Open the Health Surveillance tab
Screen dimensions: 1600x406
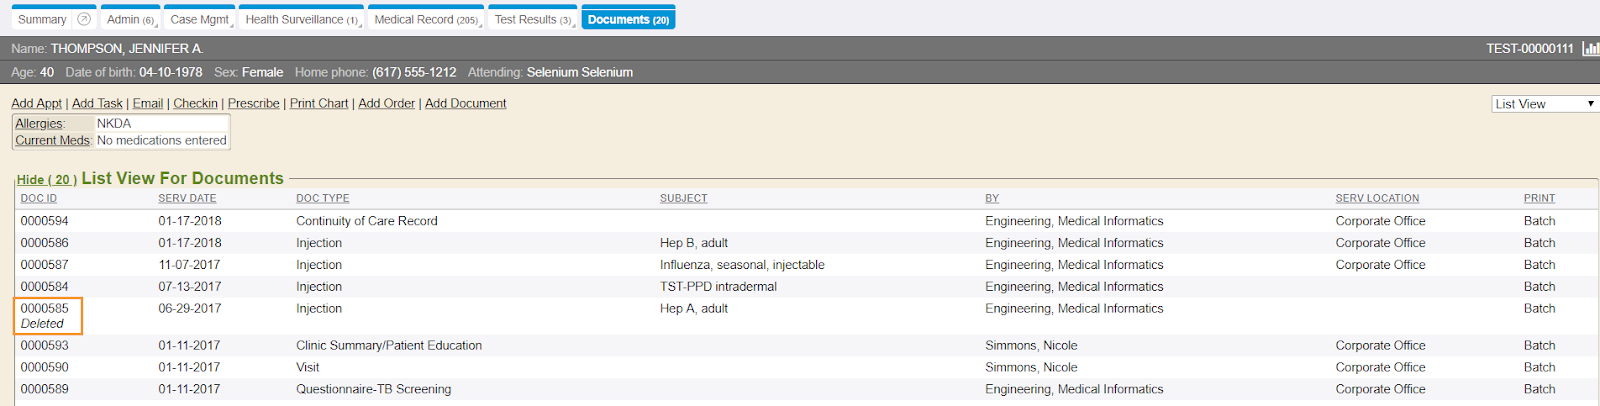301,20
